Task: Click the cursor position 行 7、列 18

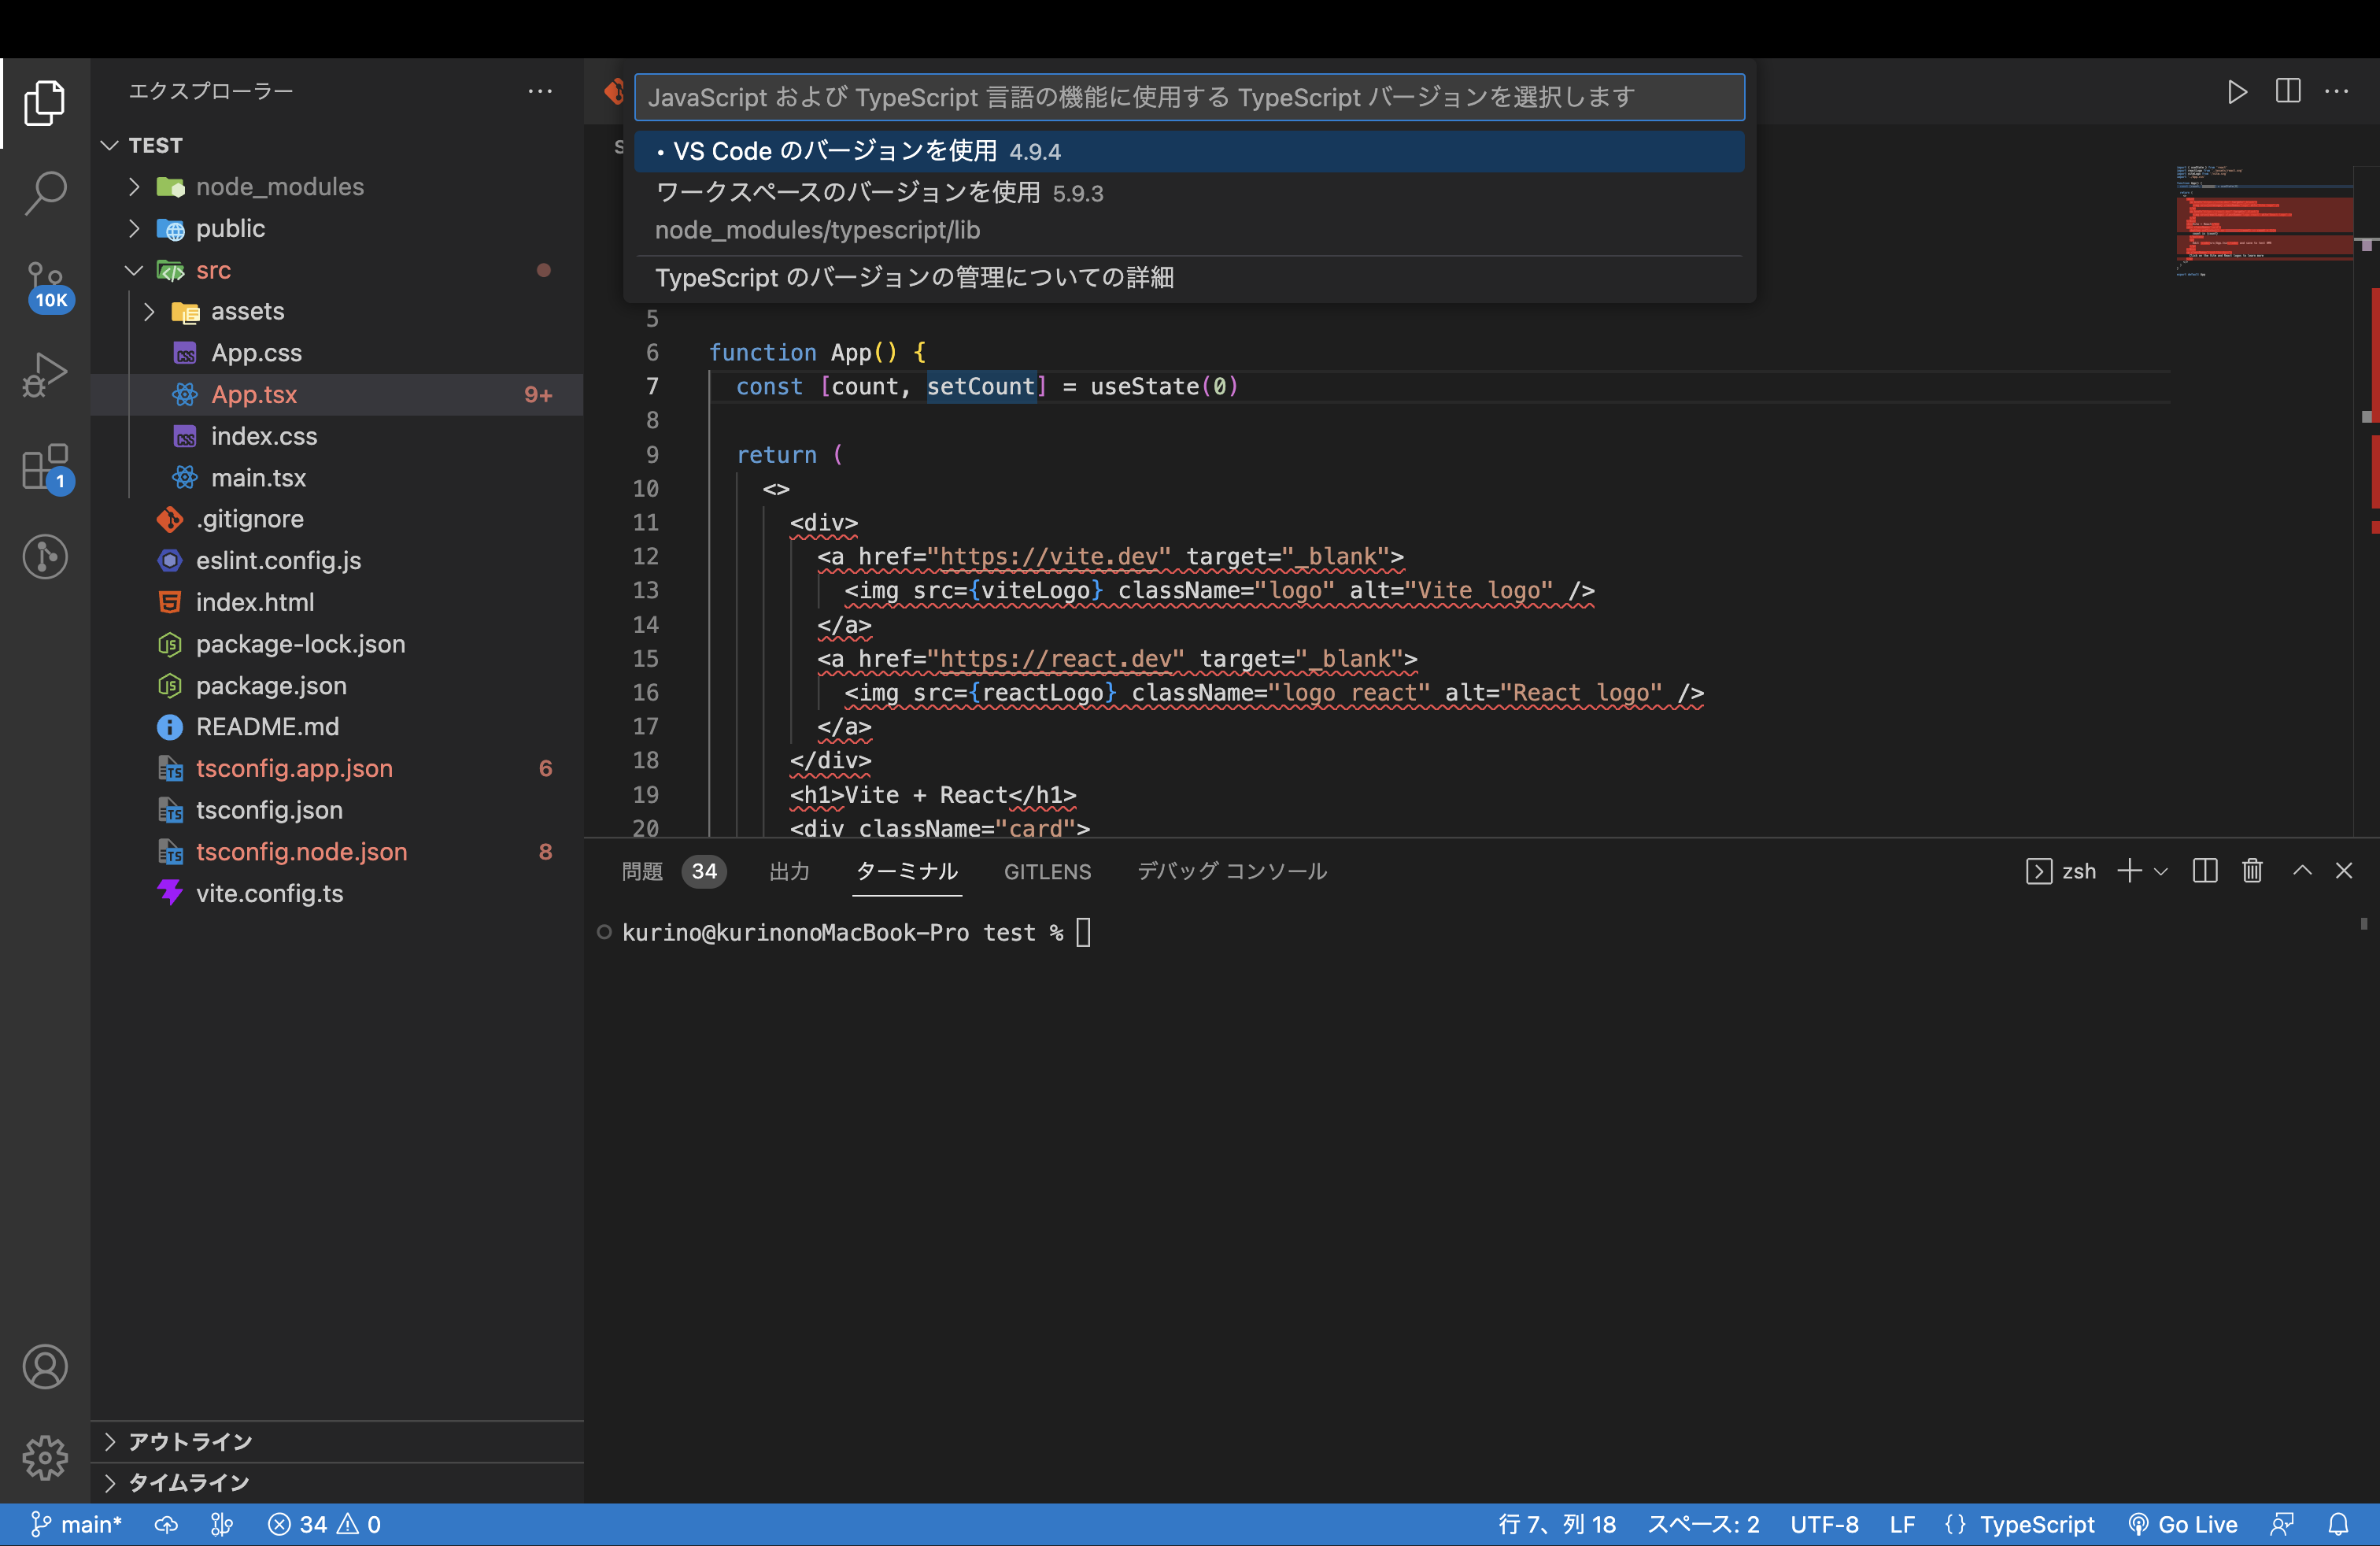Action: tap(1557, 1524)
